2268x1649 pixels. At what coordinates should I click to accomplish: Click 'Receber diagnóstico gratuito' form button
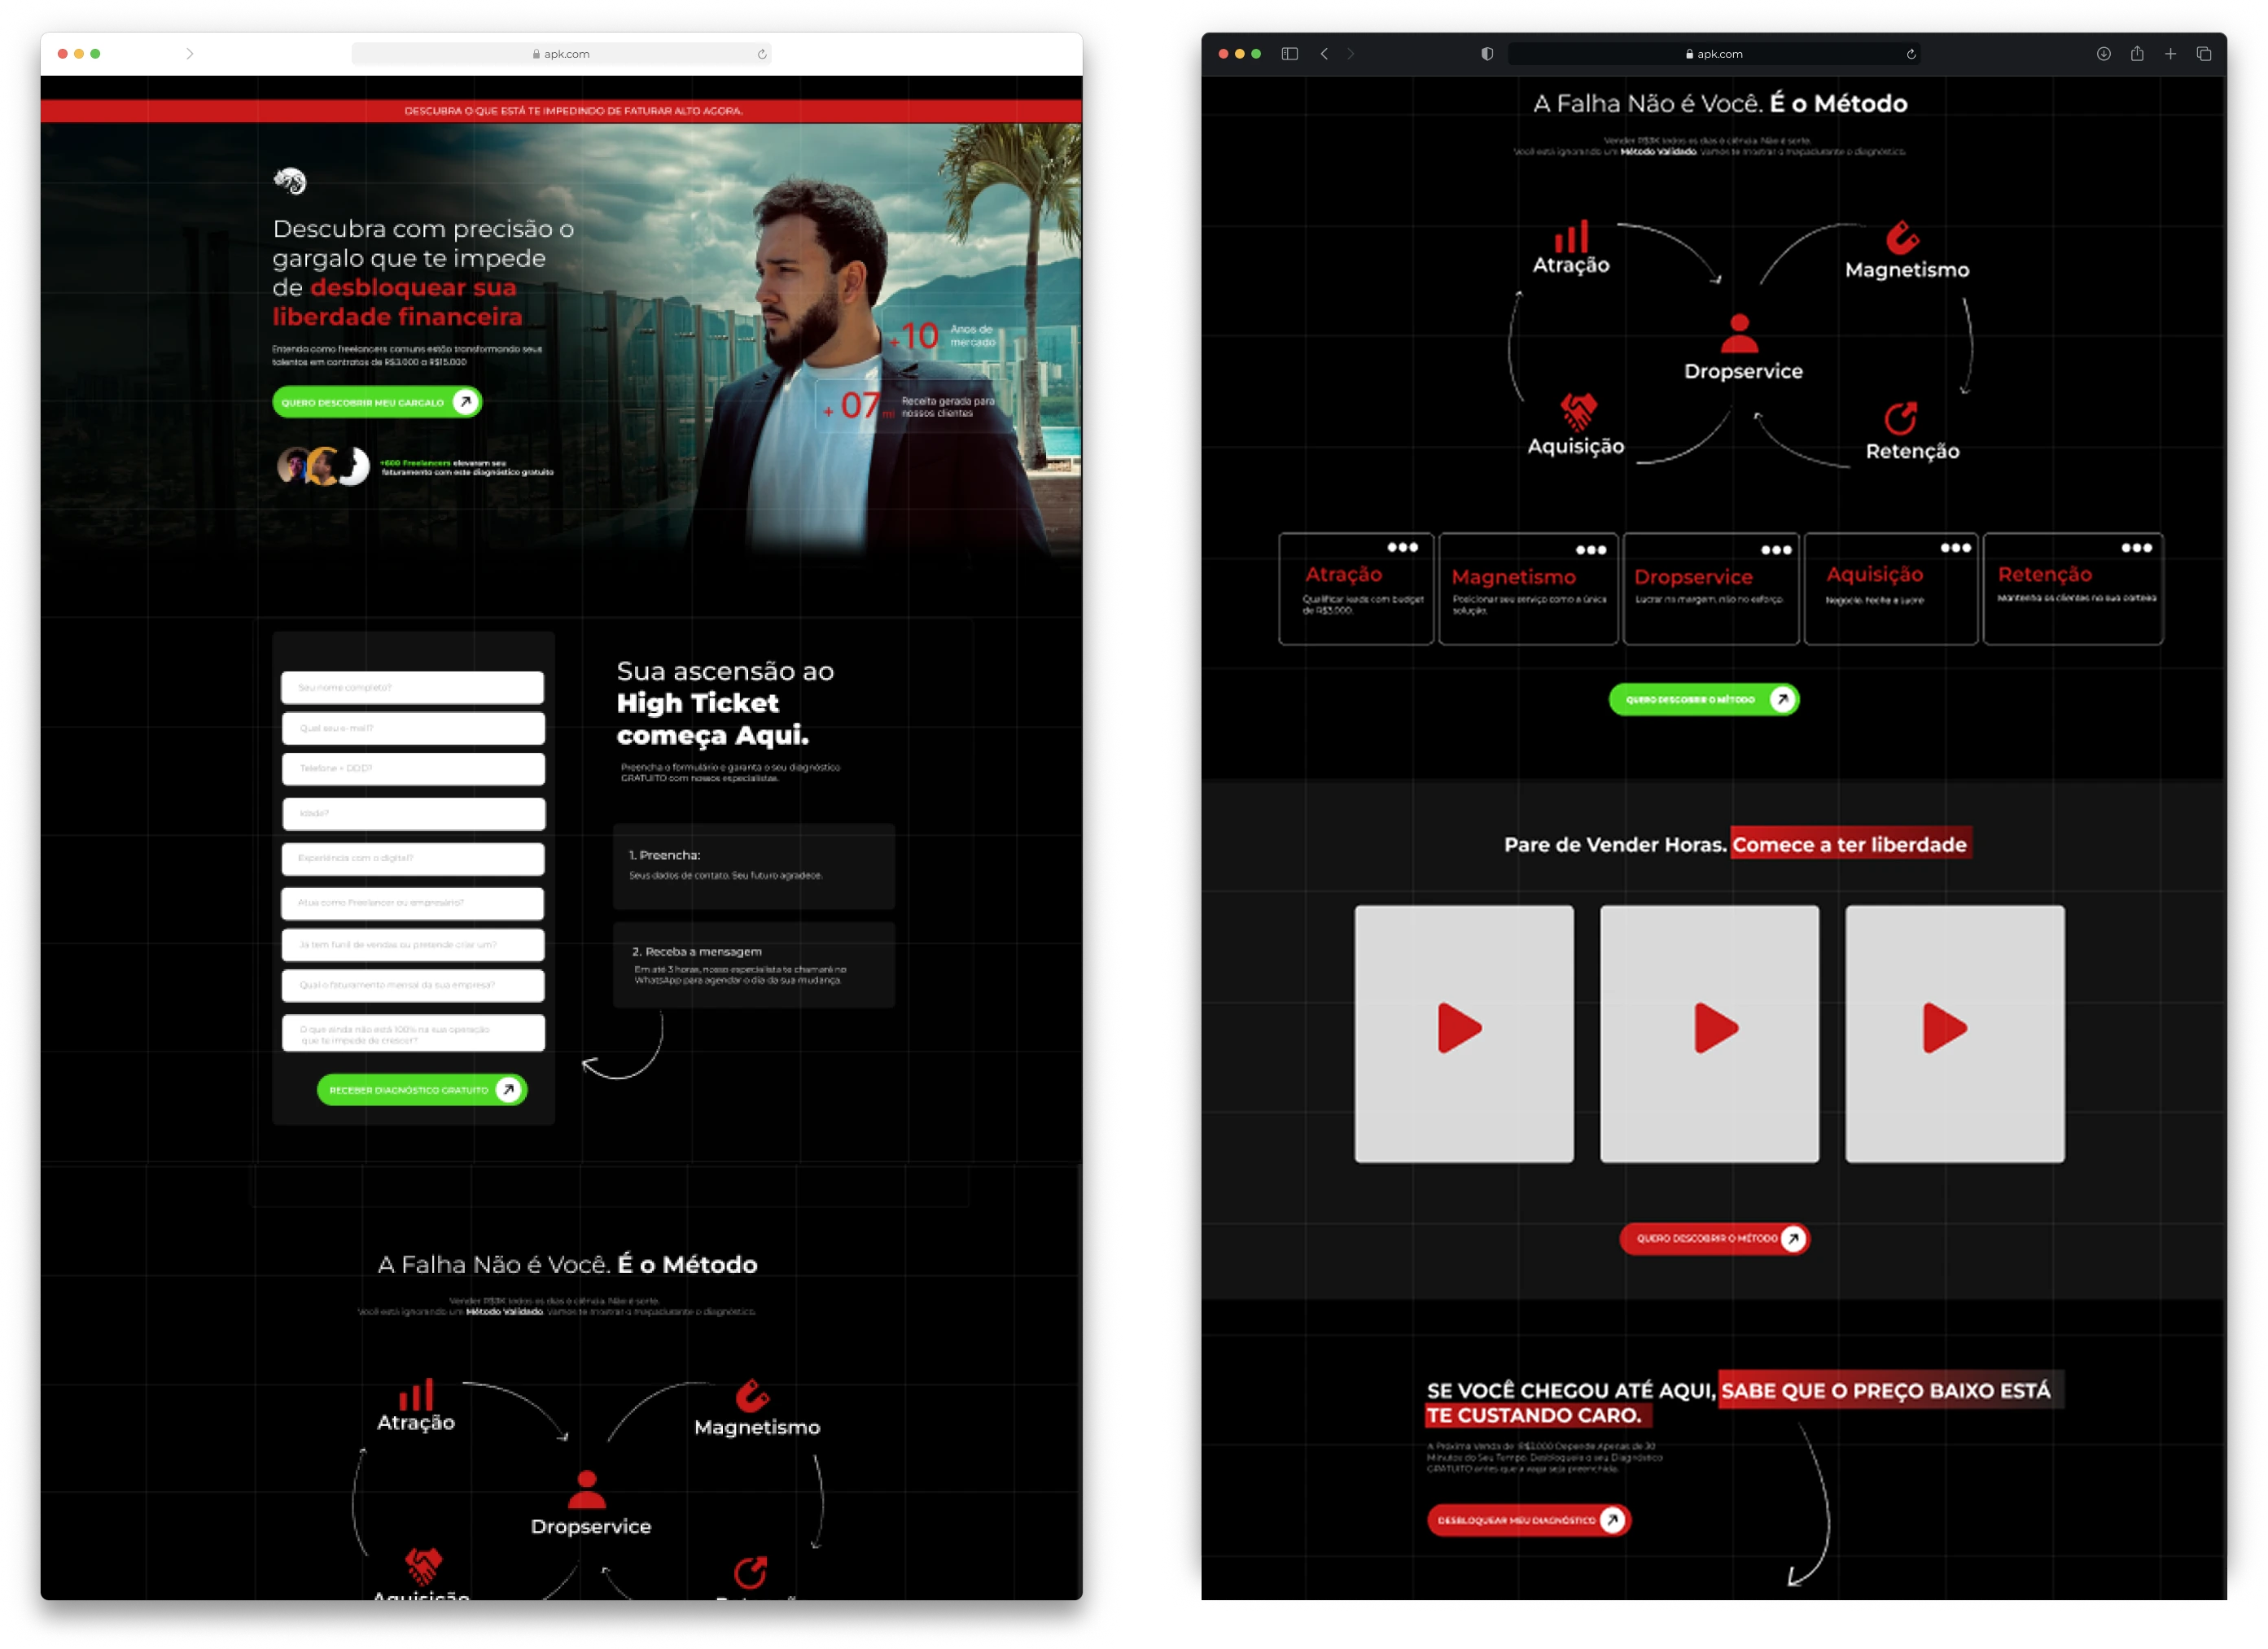pyautogui.click(x=421, y=1089)
